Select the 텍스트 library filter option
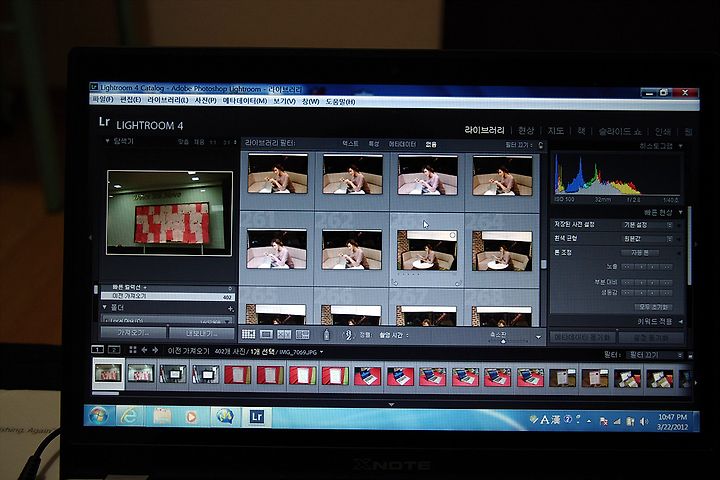The width and height of the screenshot is (720, 480). (350, 144)
